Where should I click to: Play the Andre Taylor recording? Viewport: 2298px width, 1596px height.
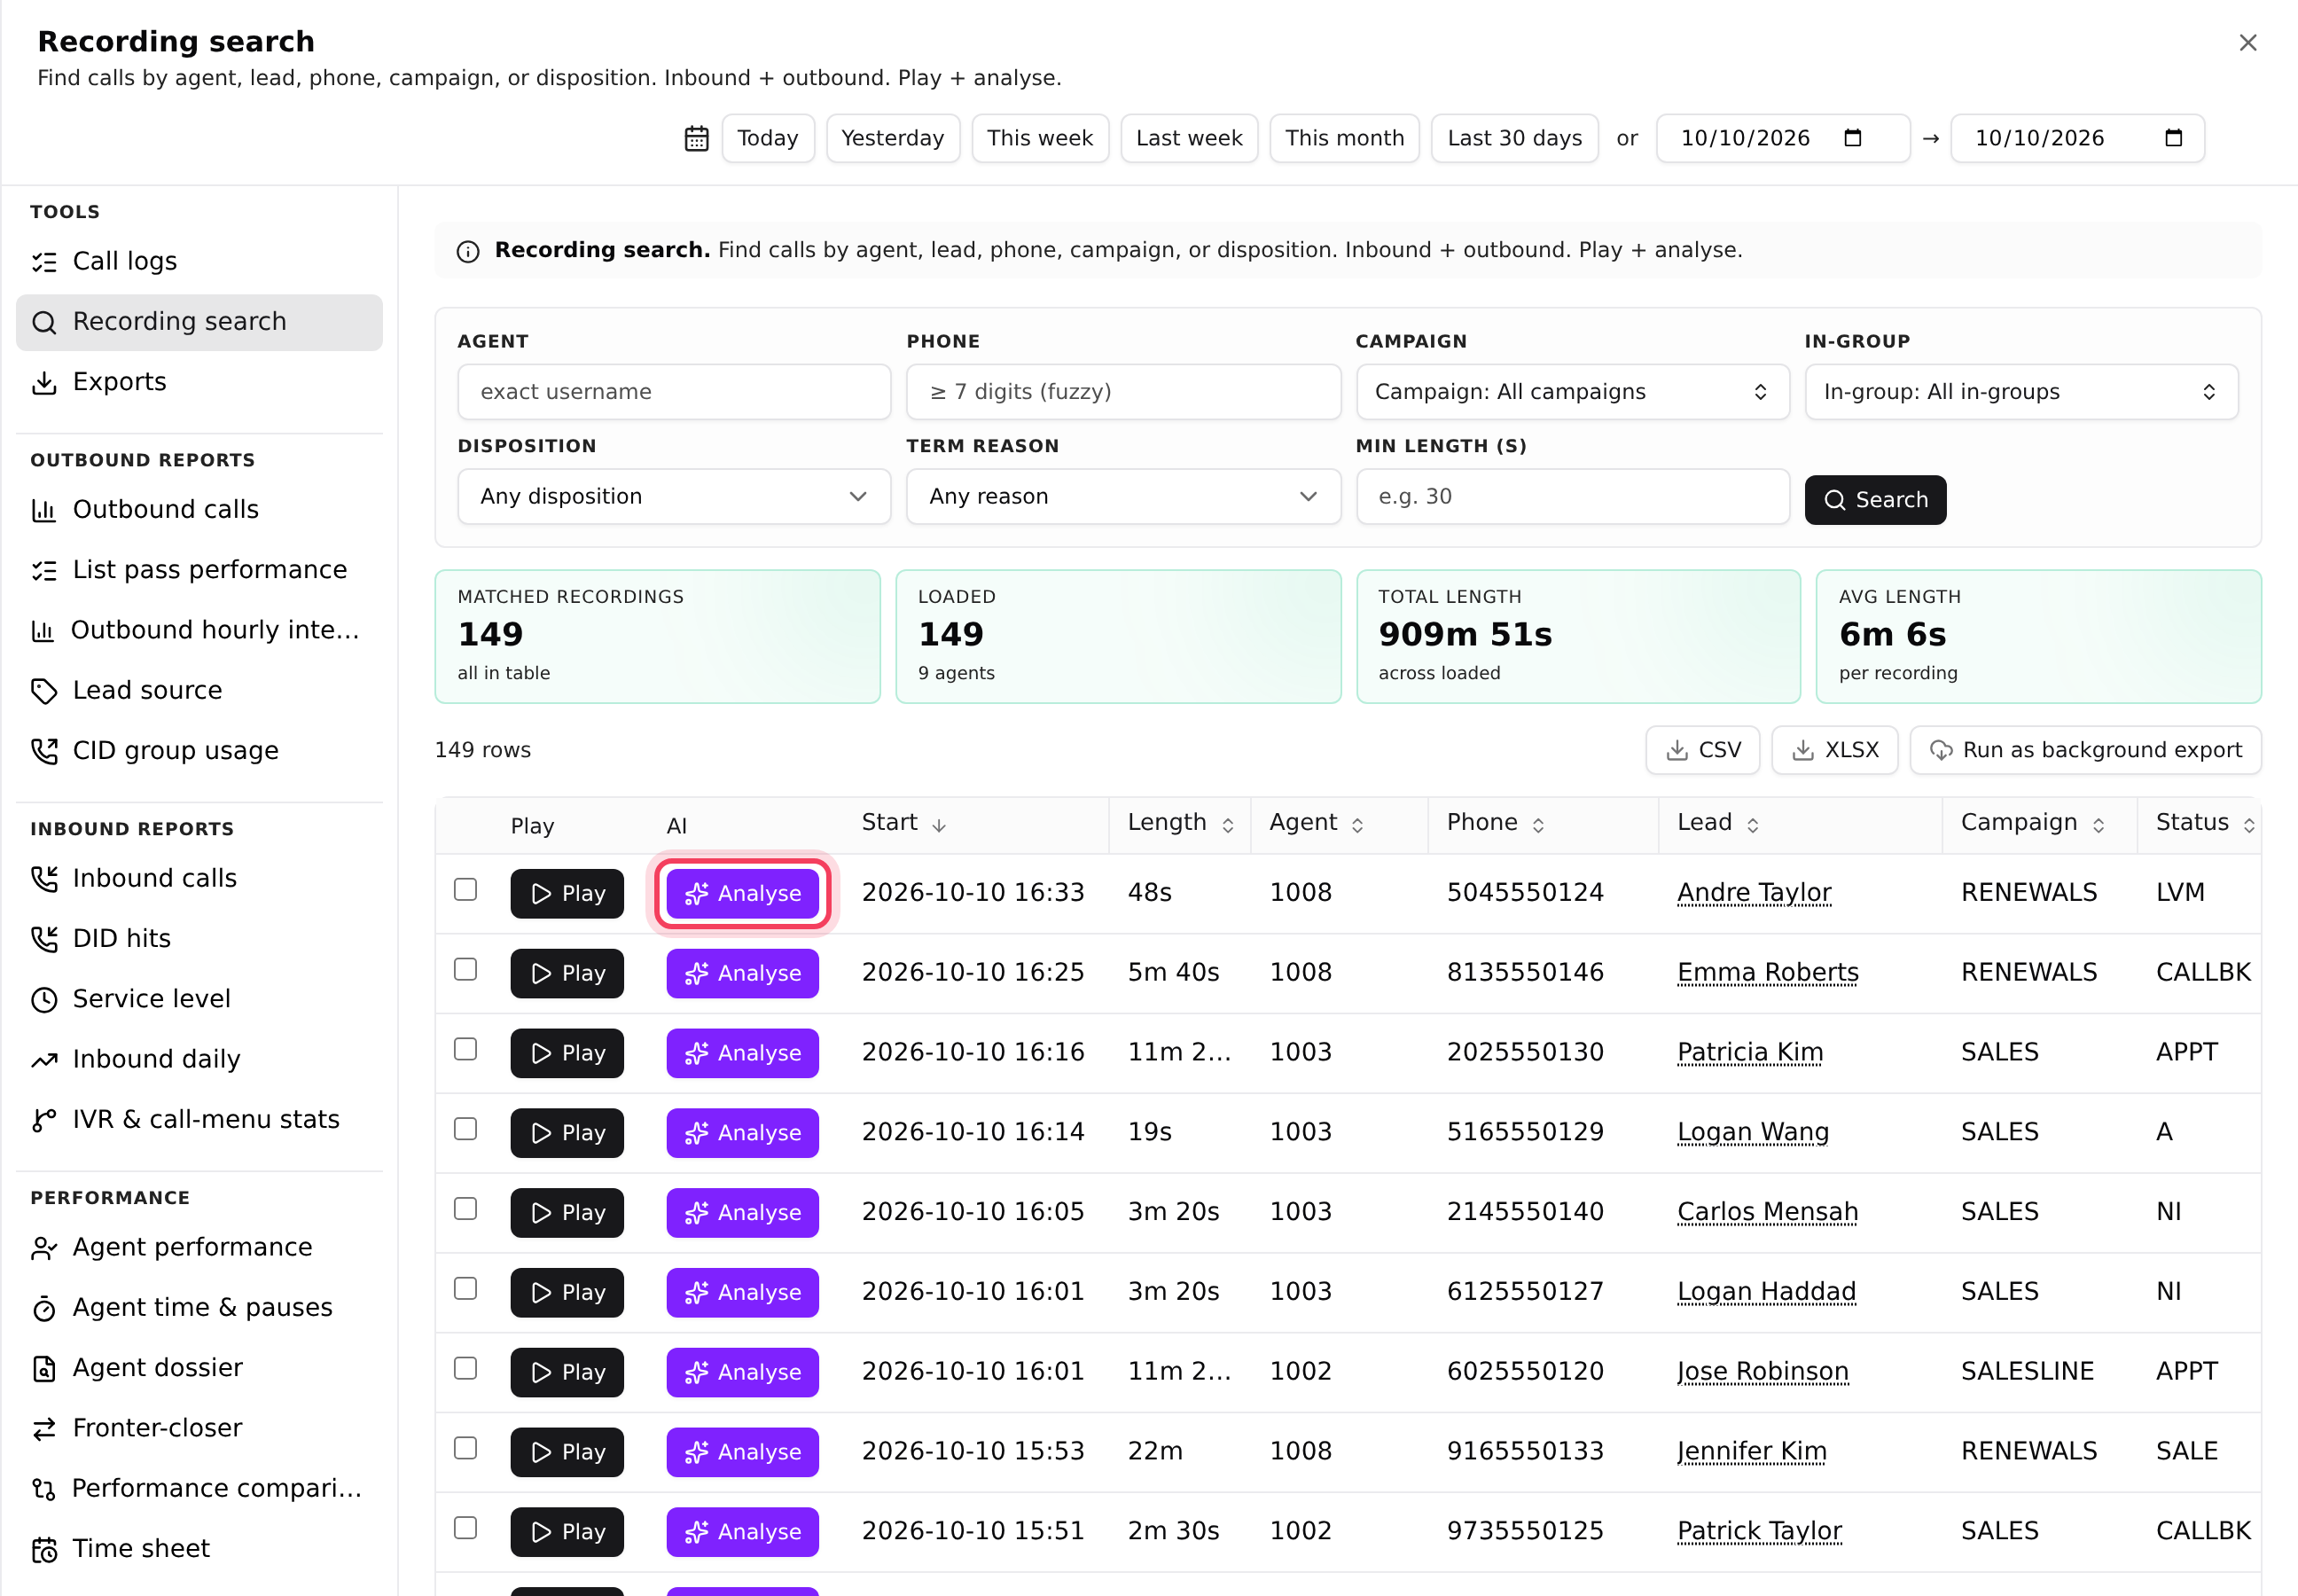[x=567, y=893]
